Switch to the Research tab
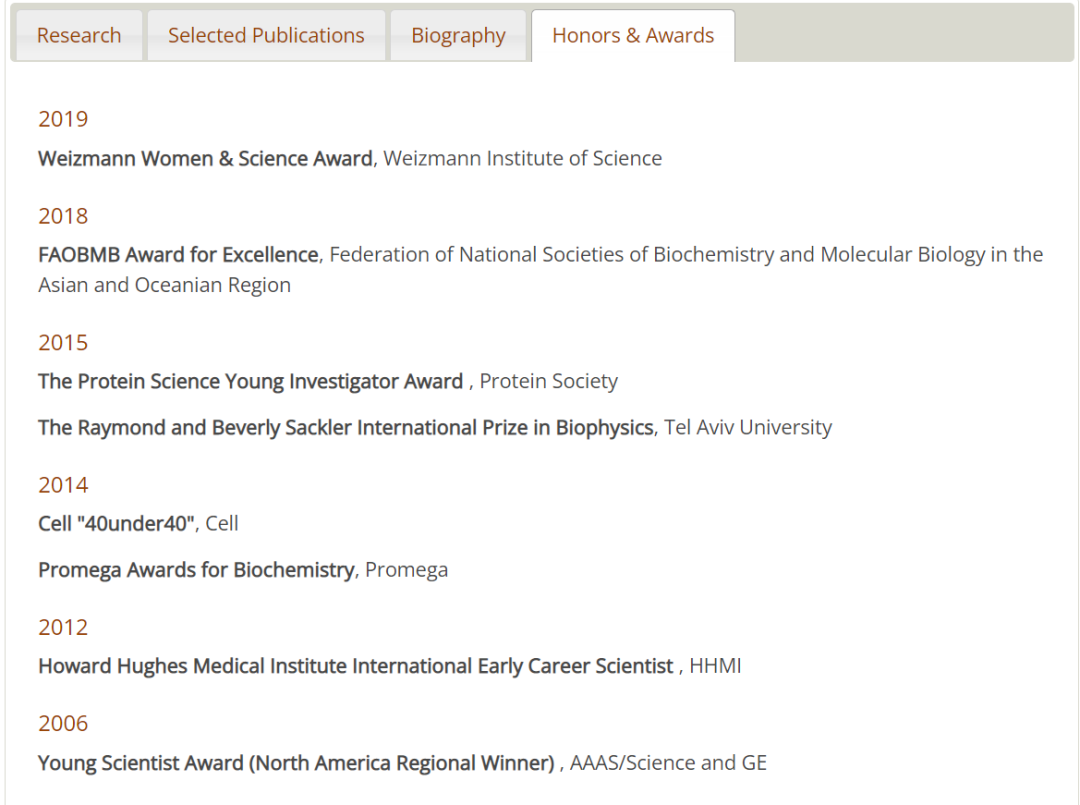 (x=79, y=35)
